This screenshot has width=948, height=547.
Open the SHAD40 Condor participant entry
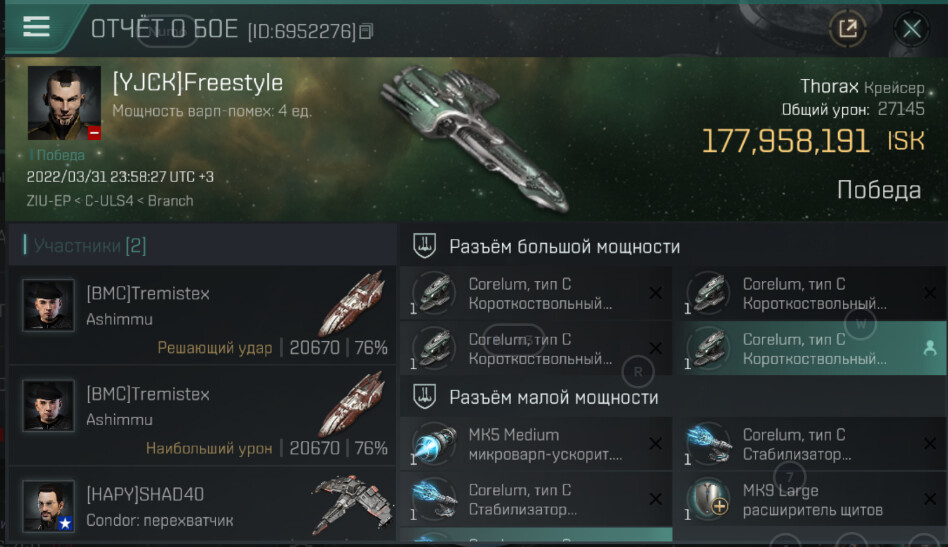pos(203,507)
